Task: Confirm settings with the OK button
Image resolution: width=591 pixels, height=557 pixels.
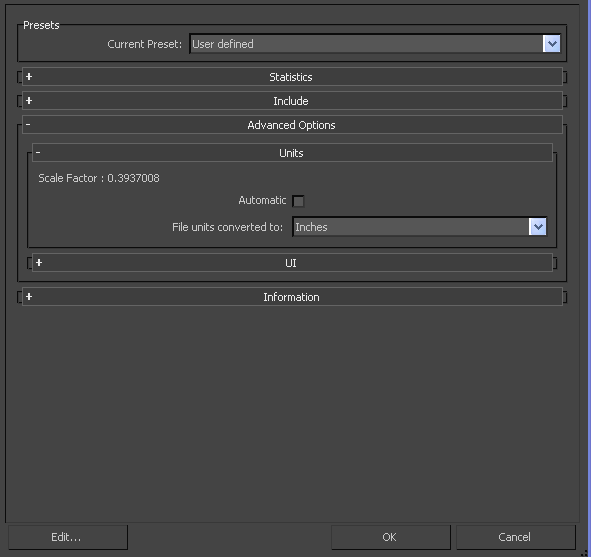Action: [x=391, y=537]
